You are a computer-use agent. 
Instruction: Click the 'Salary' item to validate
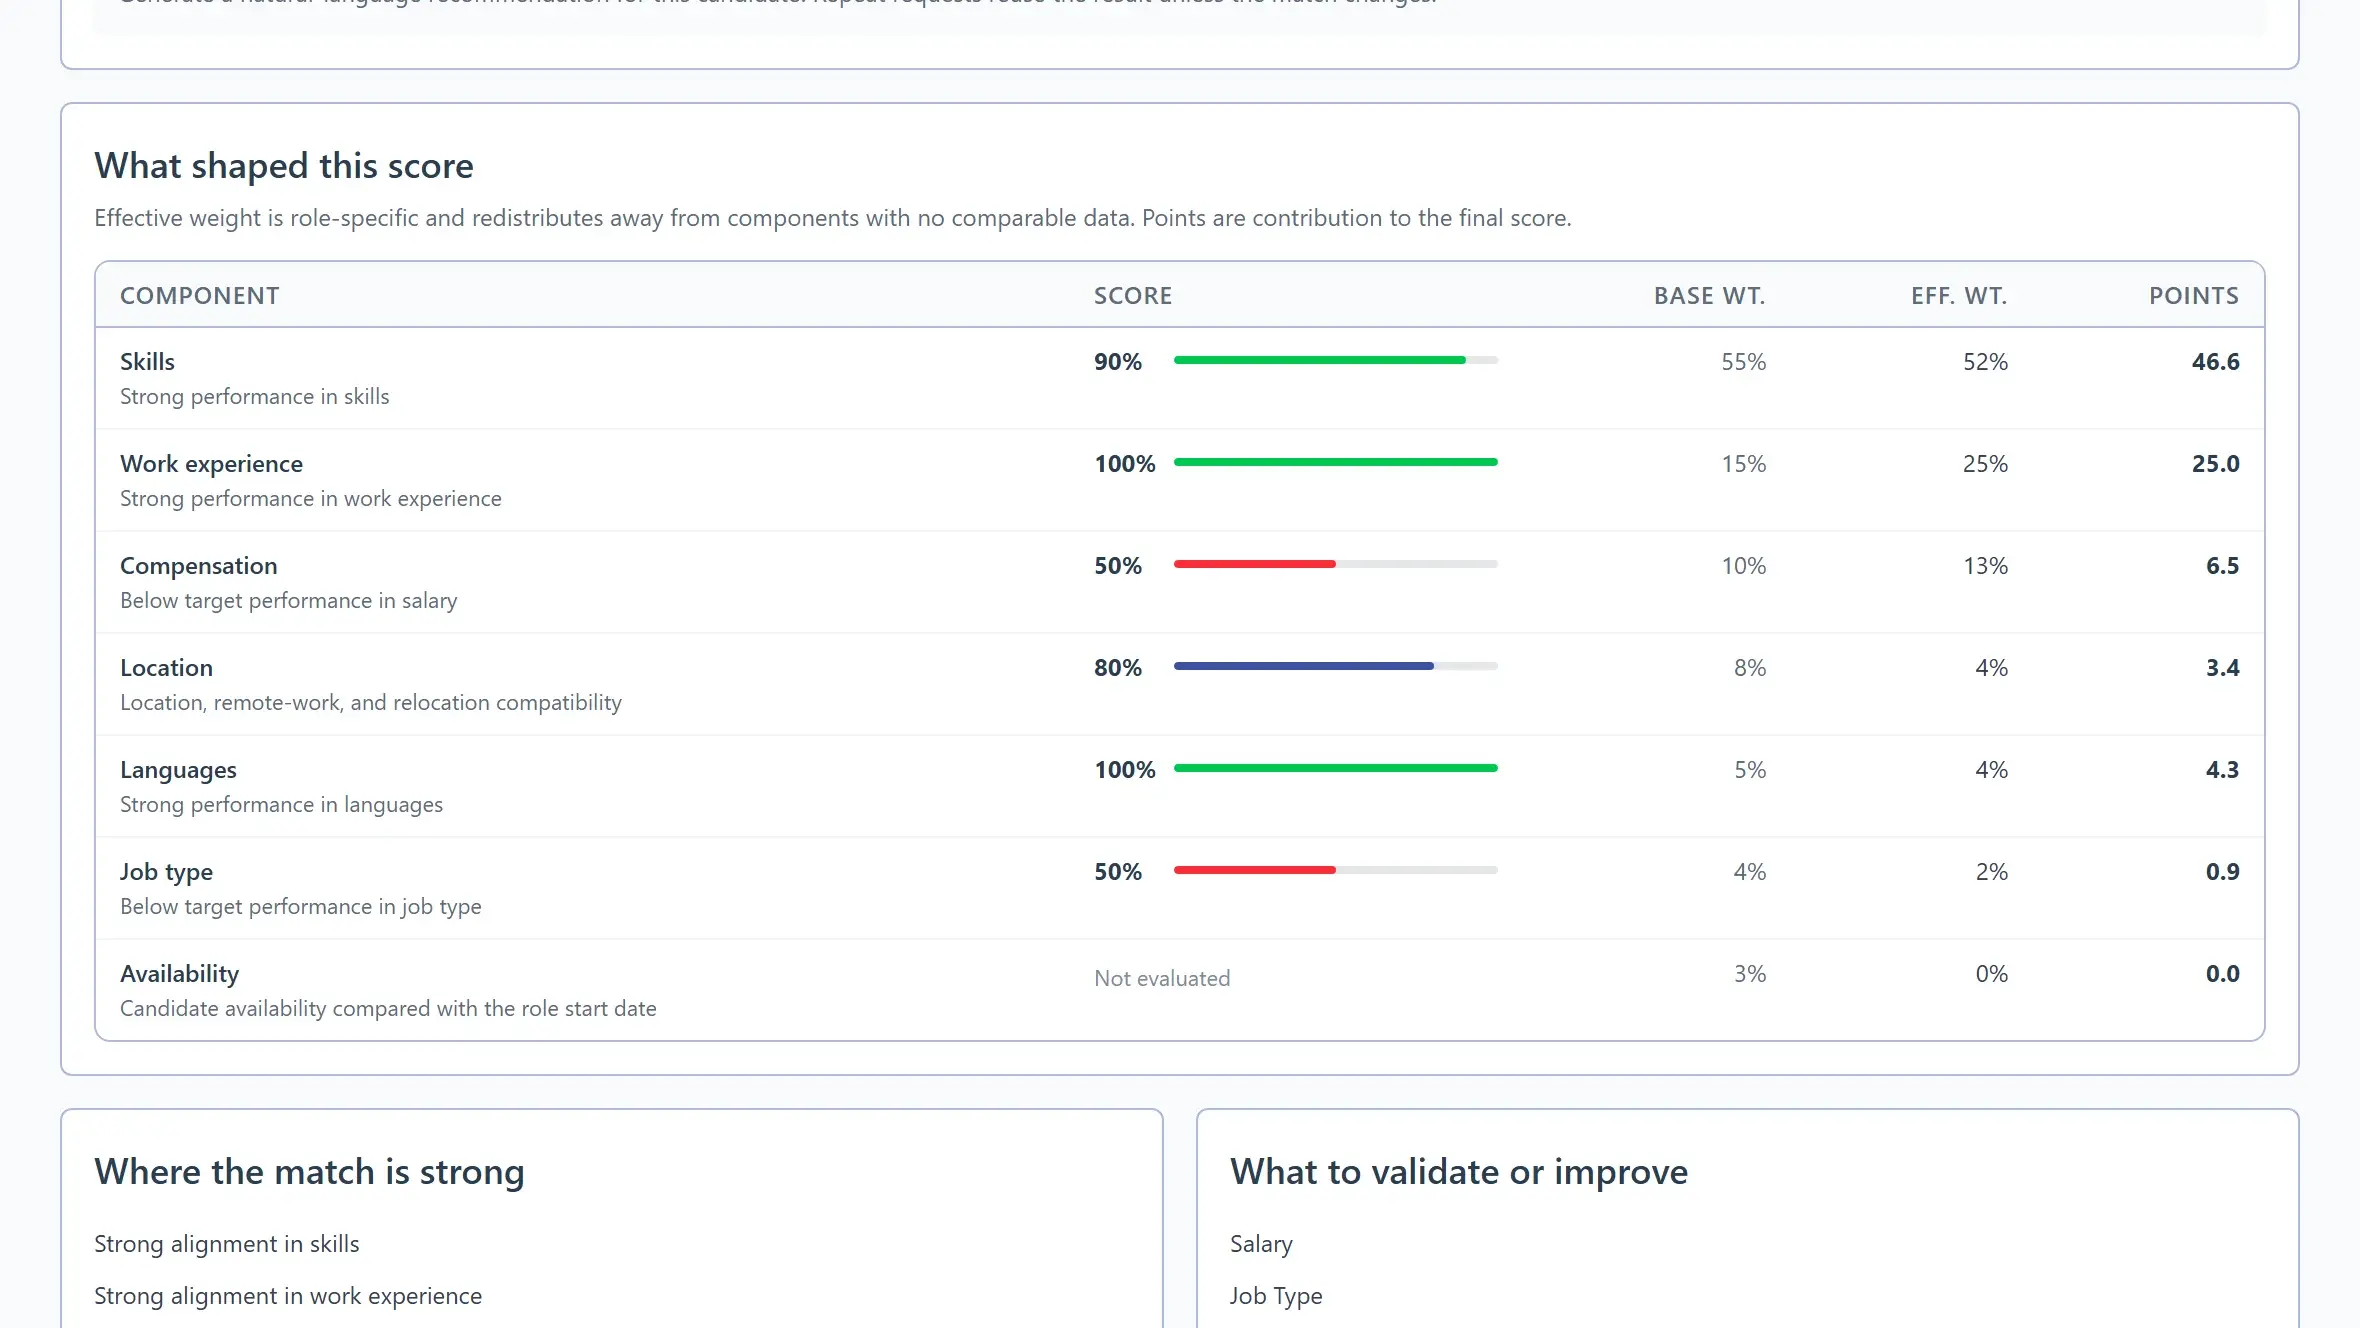click(x=1261, y=1244)
